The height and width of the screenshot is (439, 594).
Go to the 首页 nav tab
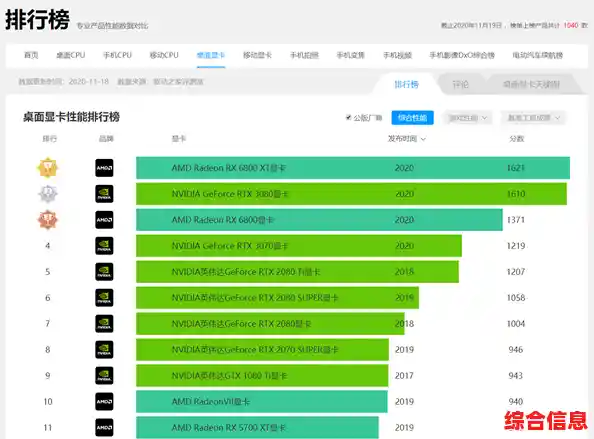(x=31, y=55)
